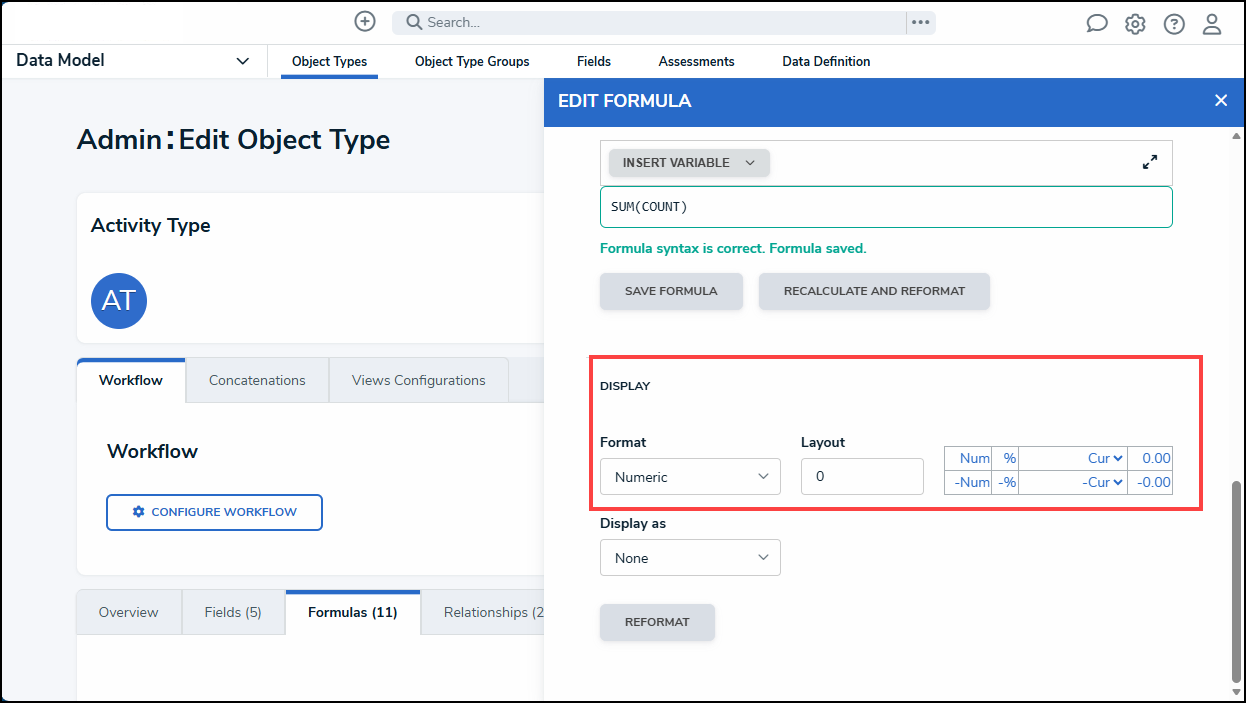Open the Insert Variable dropdown
Viewport: 1246px width, 703px height.
pos(688,163)
